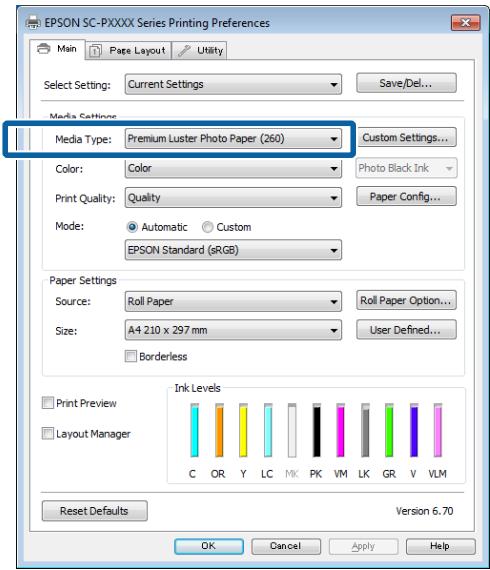This screenshot has height=570, width=490.
Task: Click the Save/Del... button
Action: [406, 83]
